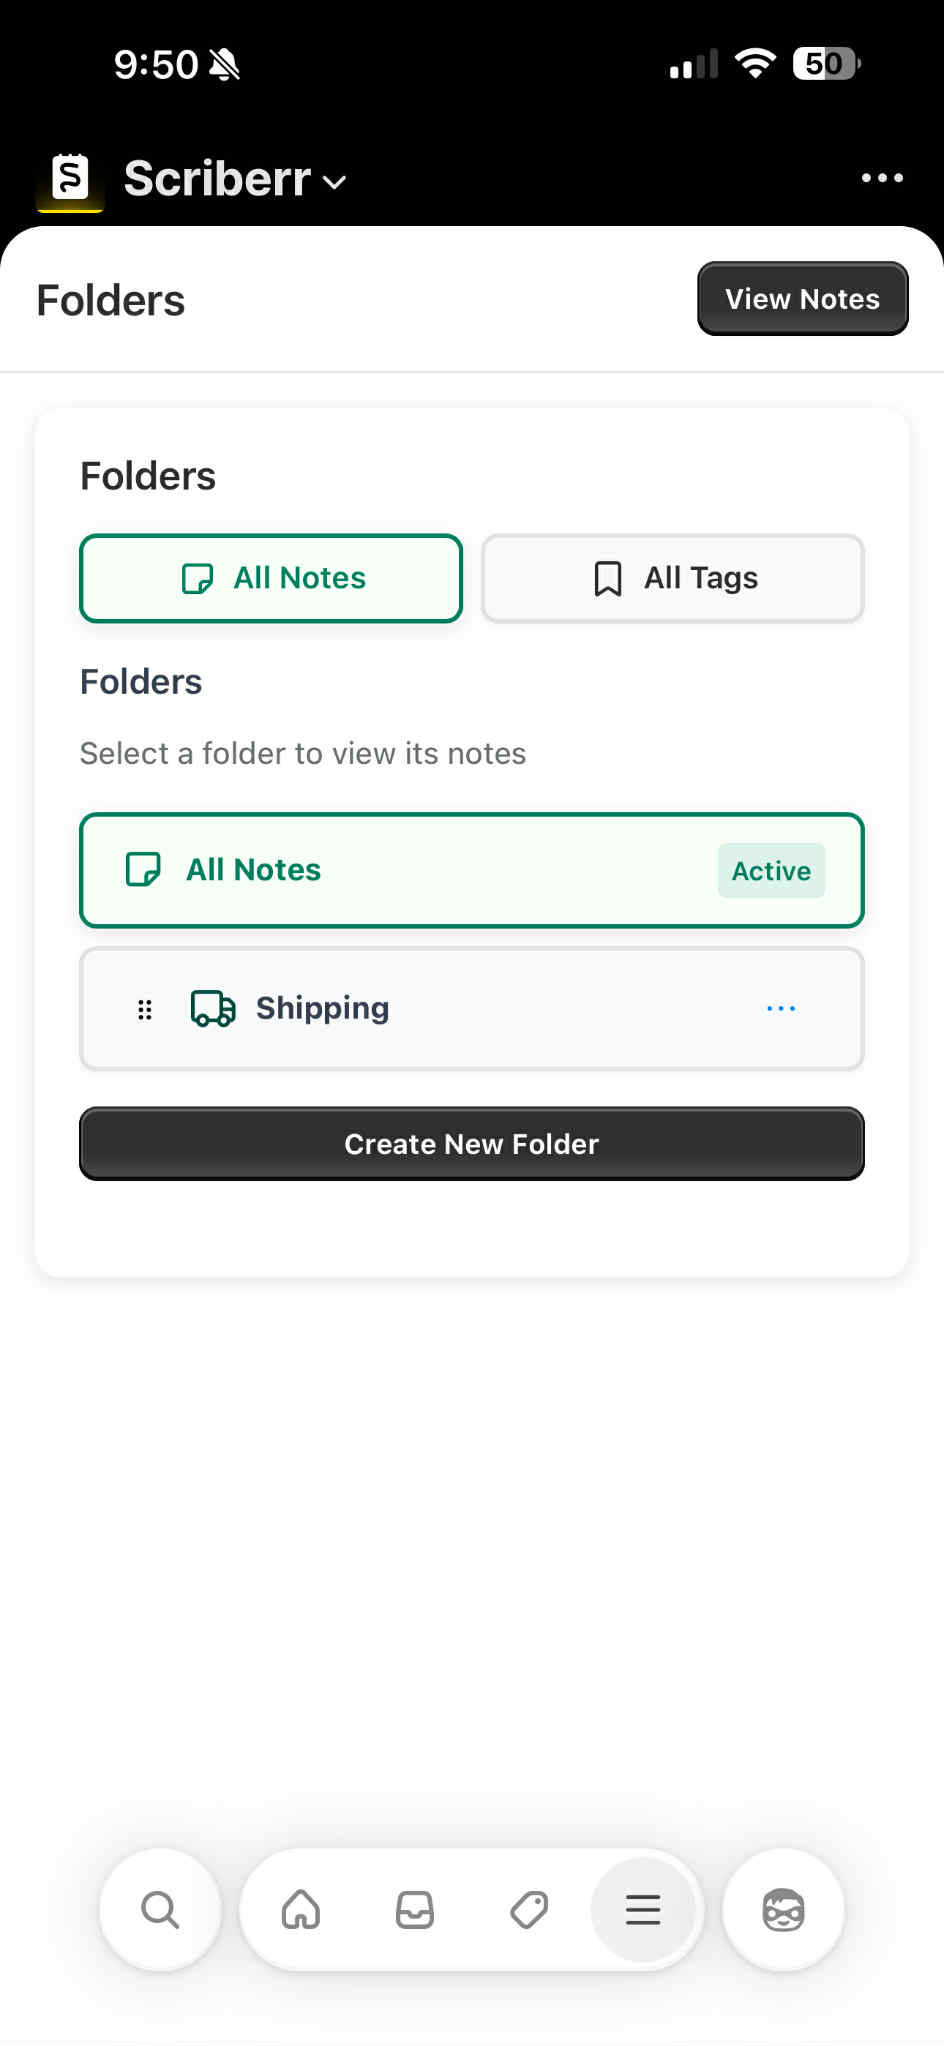Viewport: 944px width, 2046px height.
Task: Select the Shipping folder
Action: (x=472, y=1008)
